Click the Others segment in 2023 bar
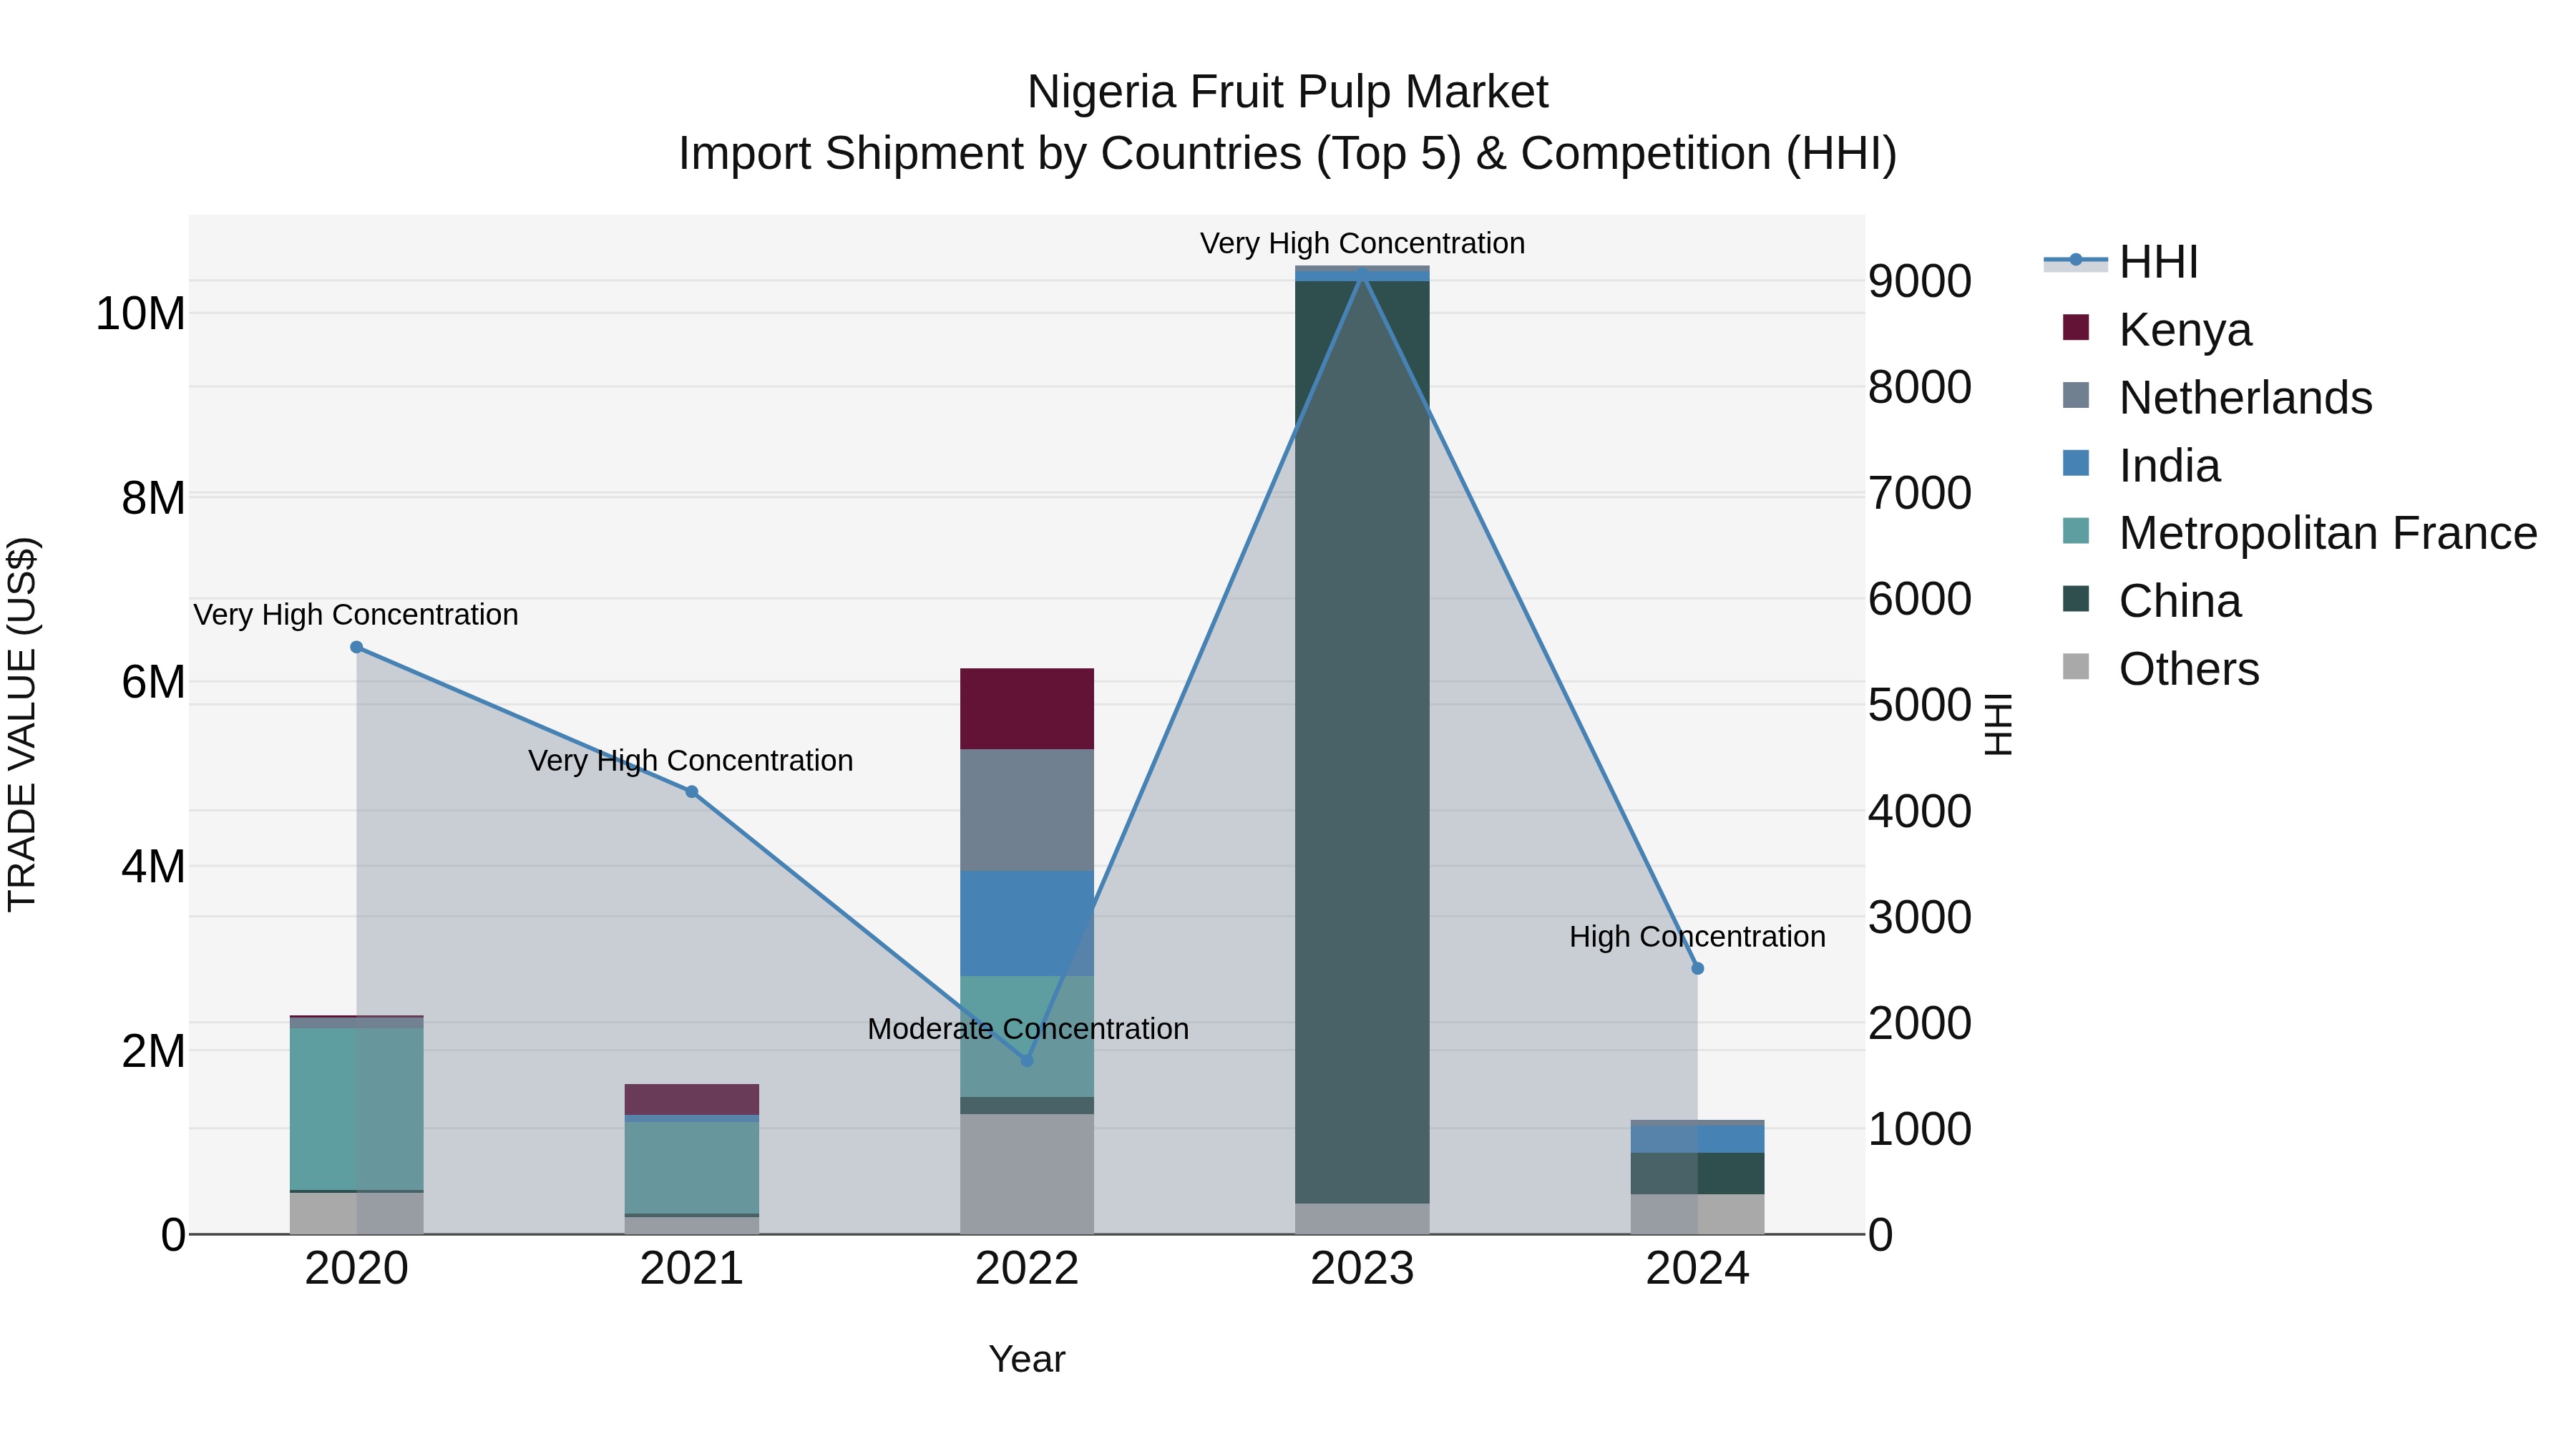This screenshot has width=2576, height=1449. 1362,1218
